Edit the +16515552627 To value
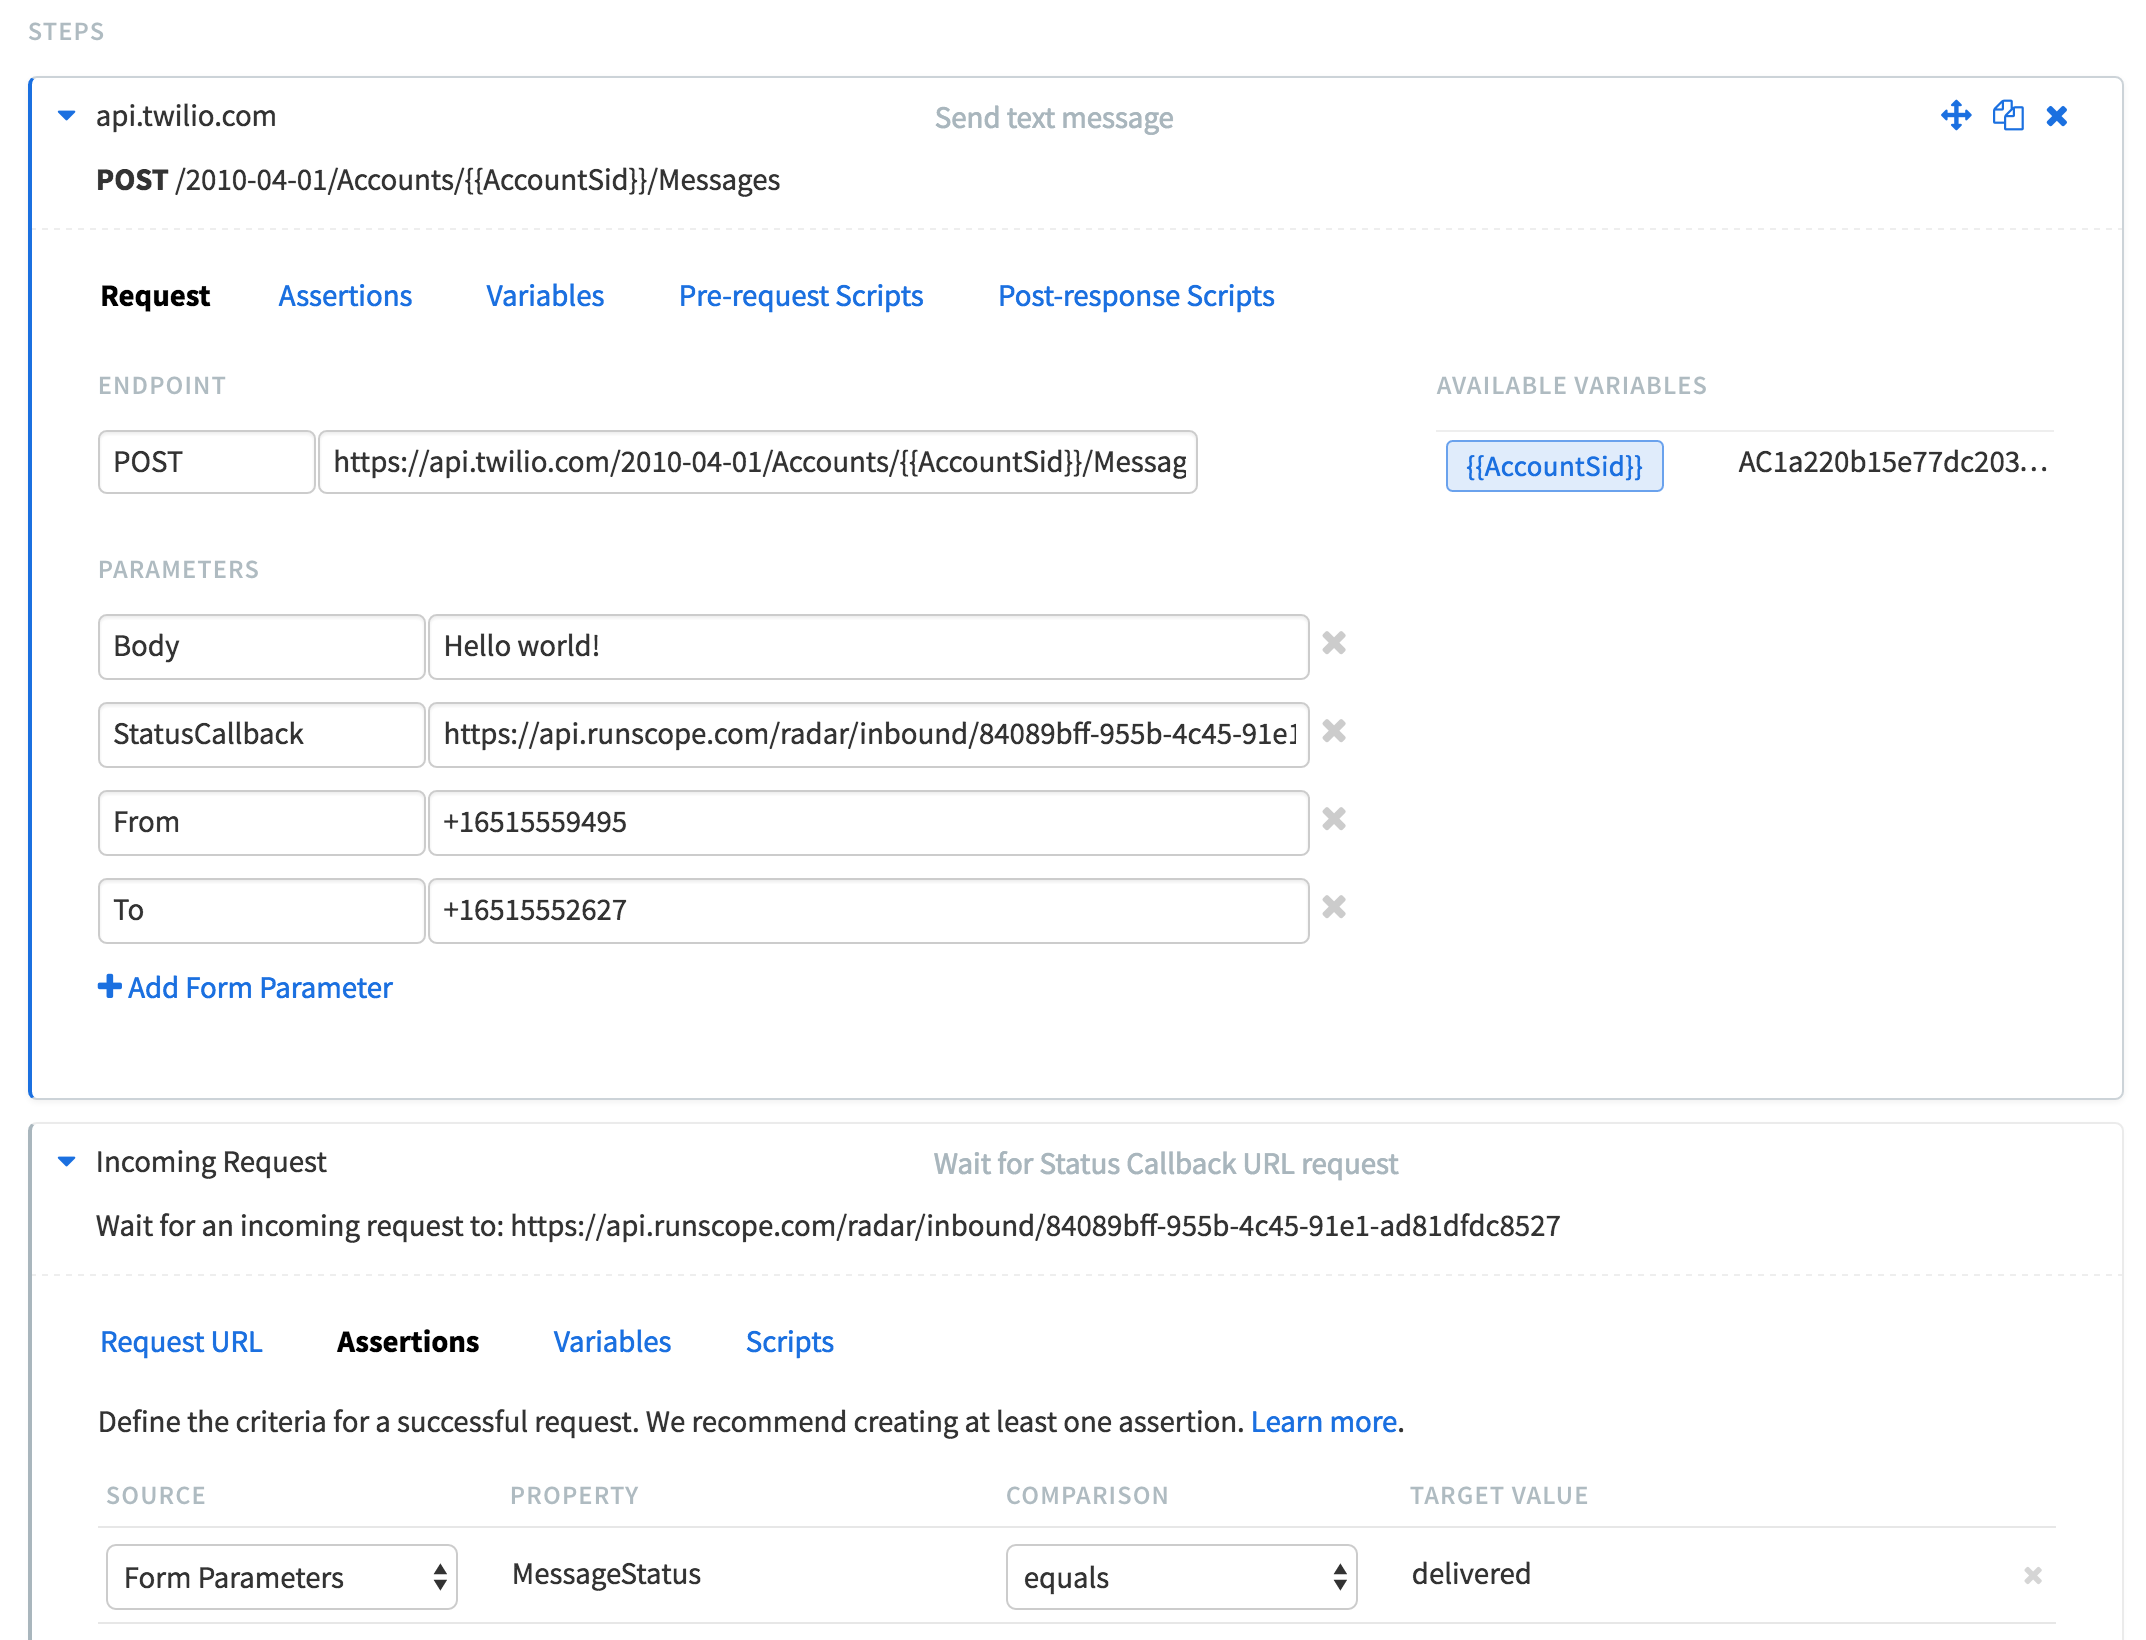The width and height of the screenshot is (2146, 1640). [x=869, y=910]
